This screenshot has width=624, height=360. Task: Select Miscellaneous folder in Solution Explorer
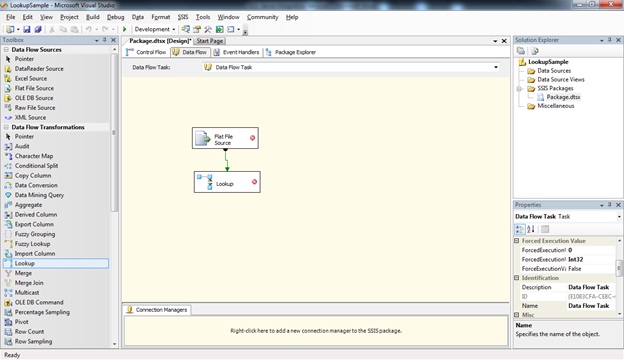pos(555,106)
